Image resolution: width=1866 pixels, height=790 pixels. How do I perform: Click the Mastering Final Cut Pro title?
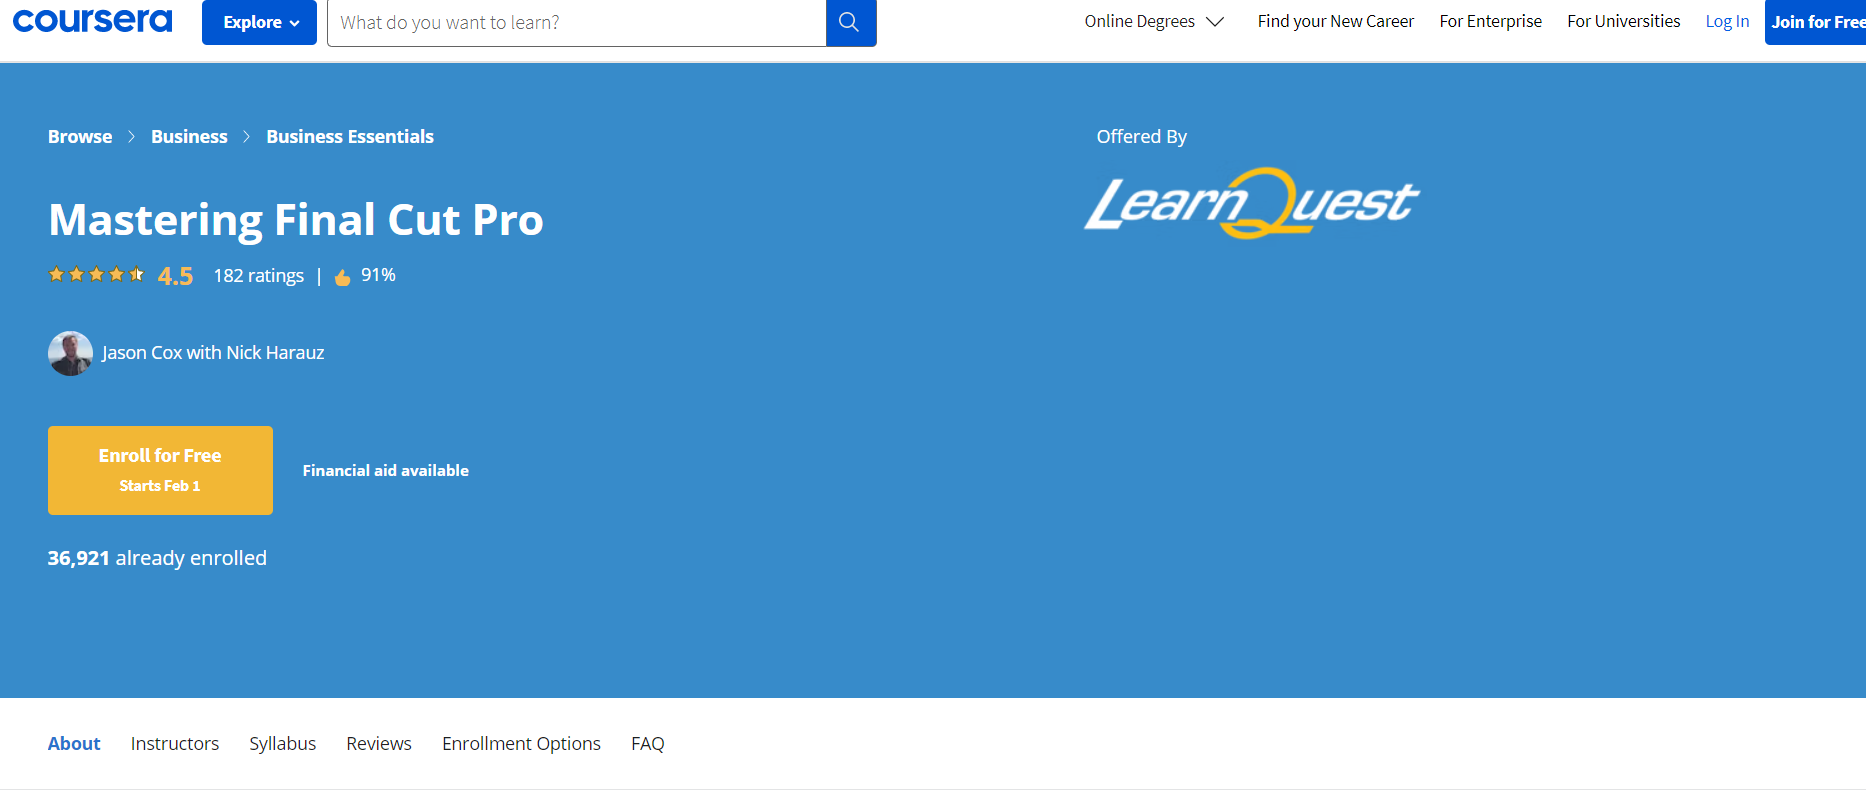click(x=296, y=220)
